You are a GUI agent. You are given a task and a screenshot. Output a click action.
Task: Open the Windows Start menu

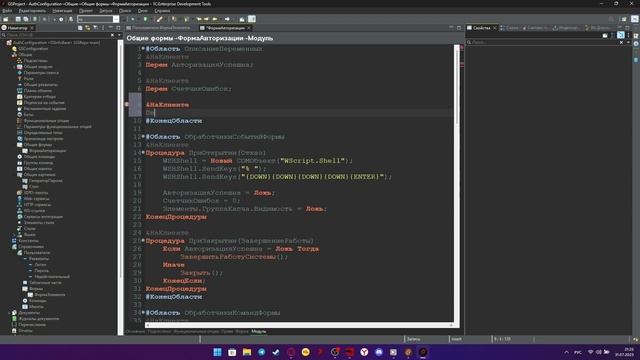217,352
